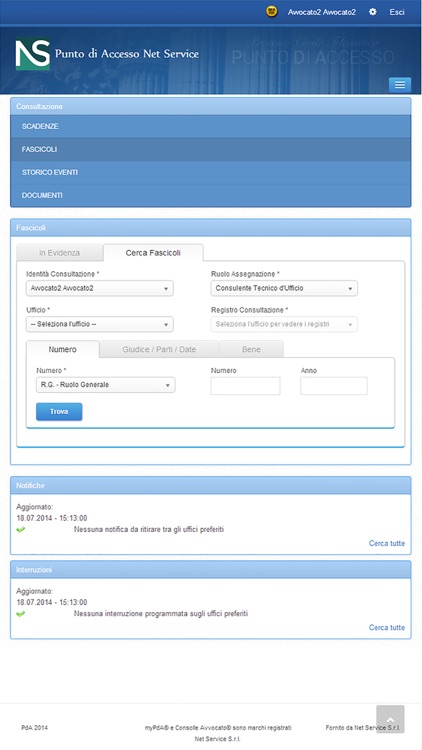Select the Numero search tab
422x750 pixels.
(x=63, y=349)
